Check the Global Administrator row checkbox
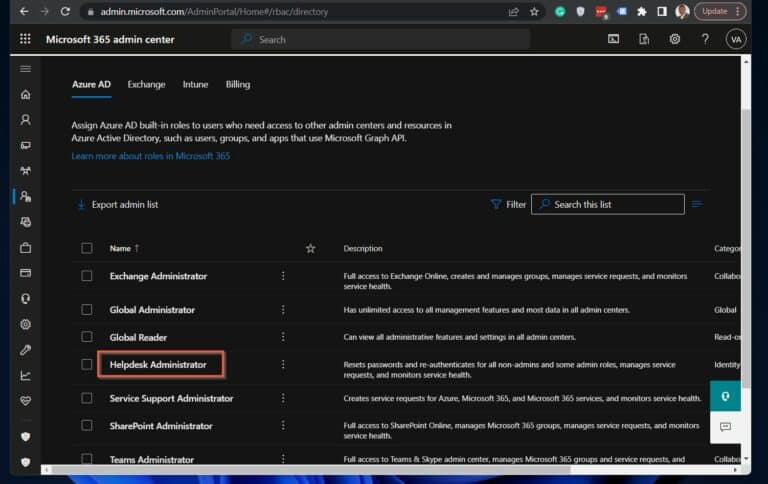This screenshot has width=768, height=484. tap(87, 310)
